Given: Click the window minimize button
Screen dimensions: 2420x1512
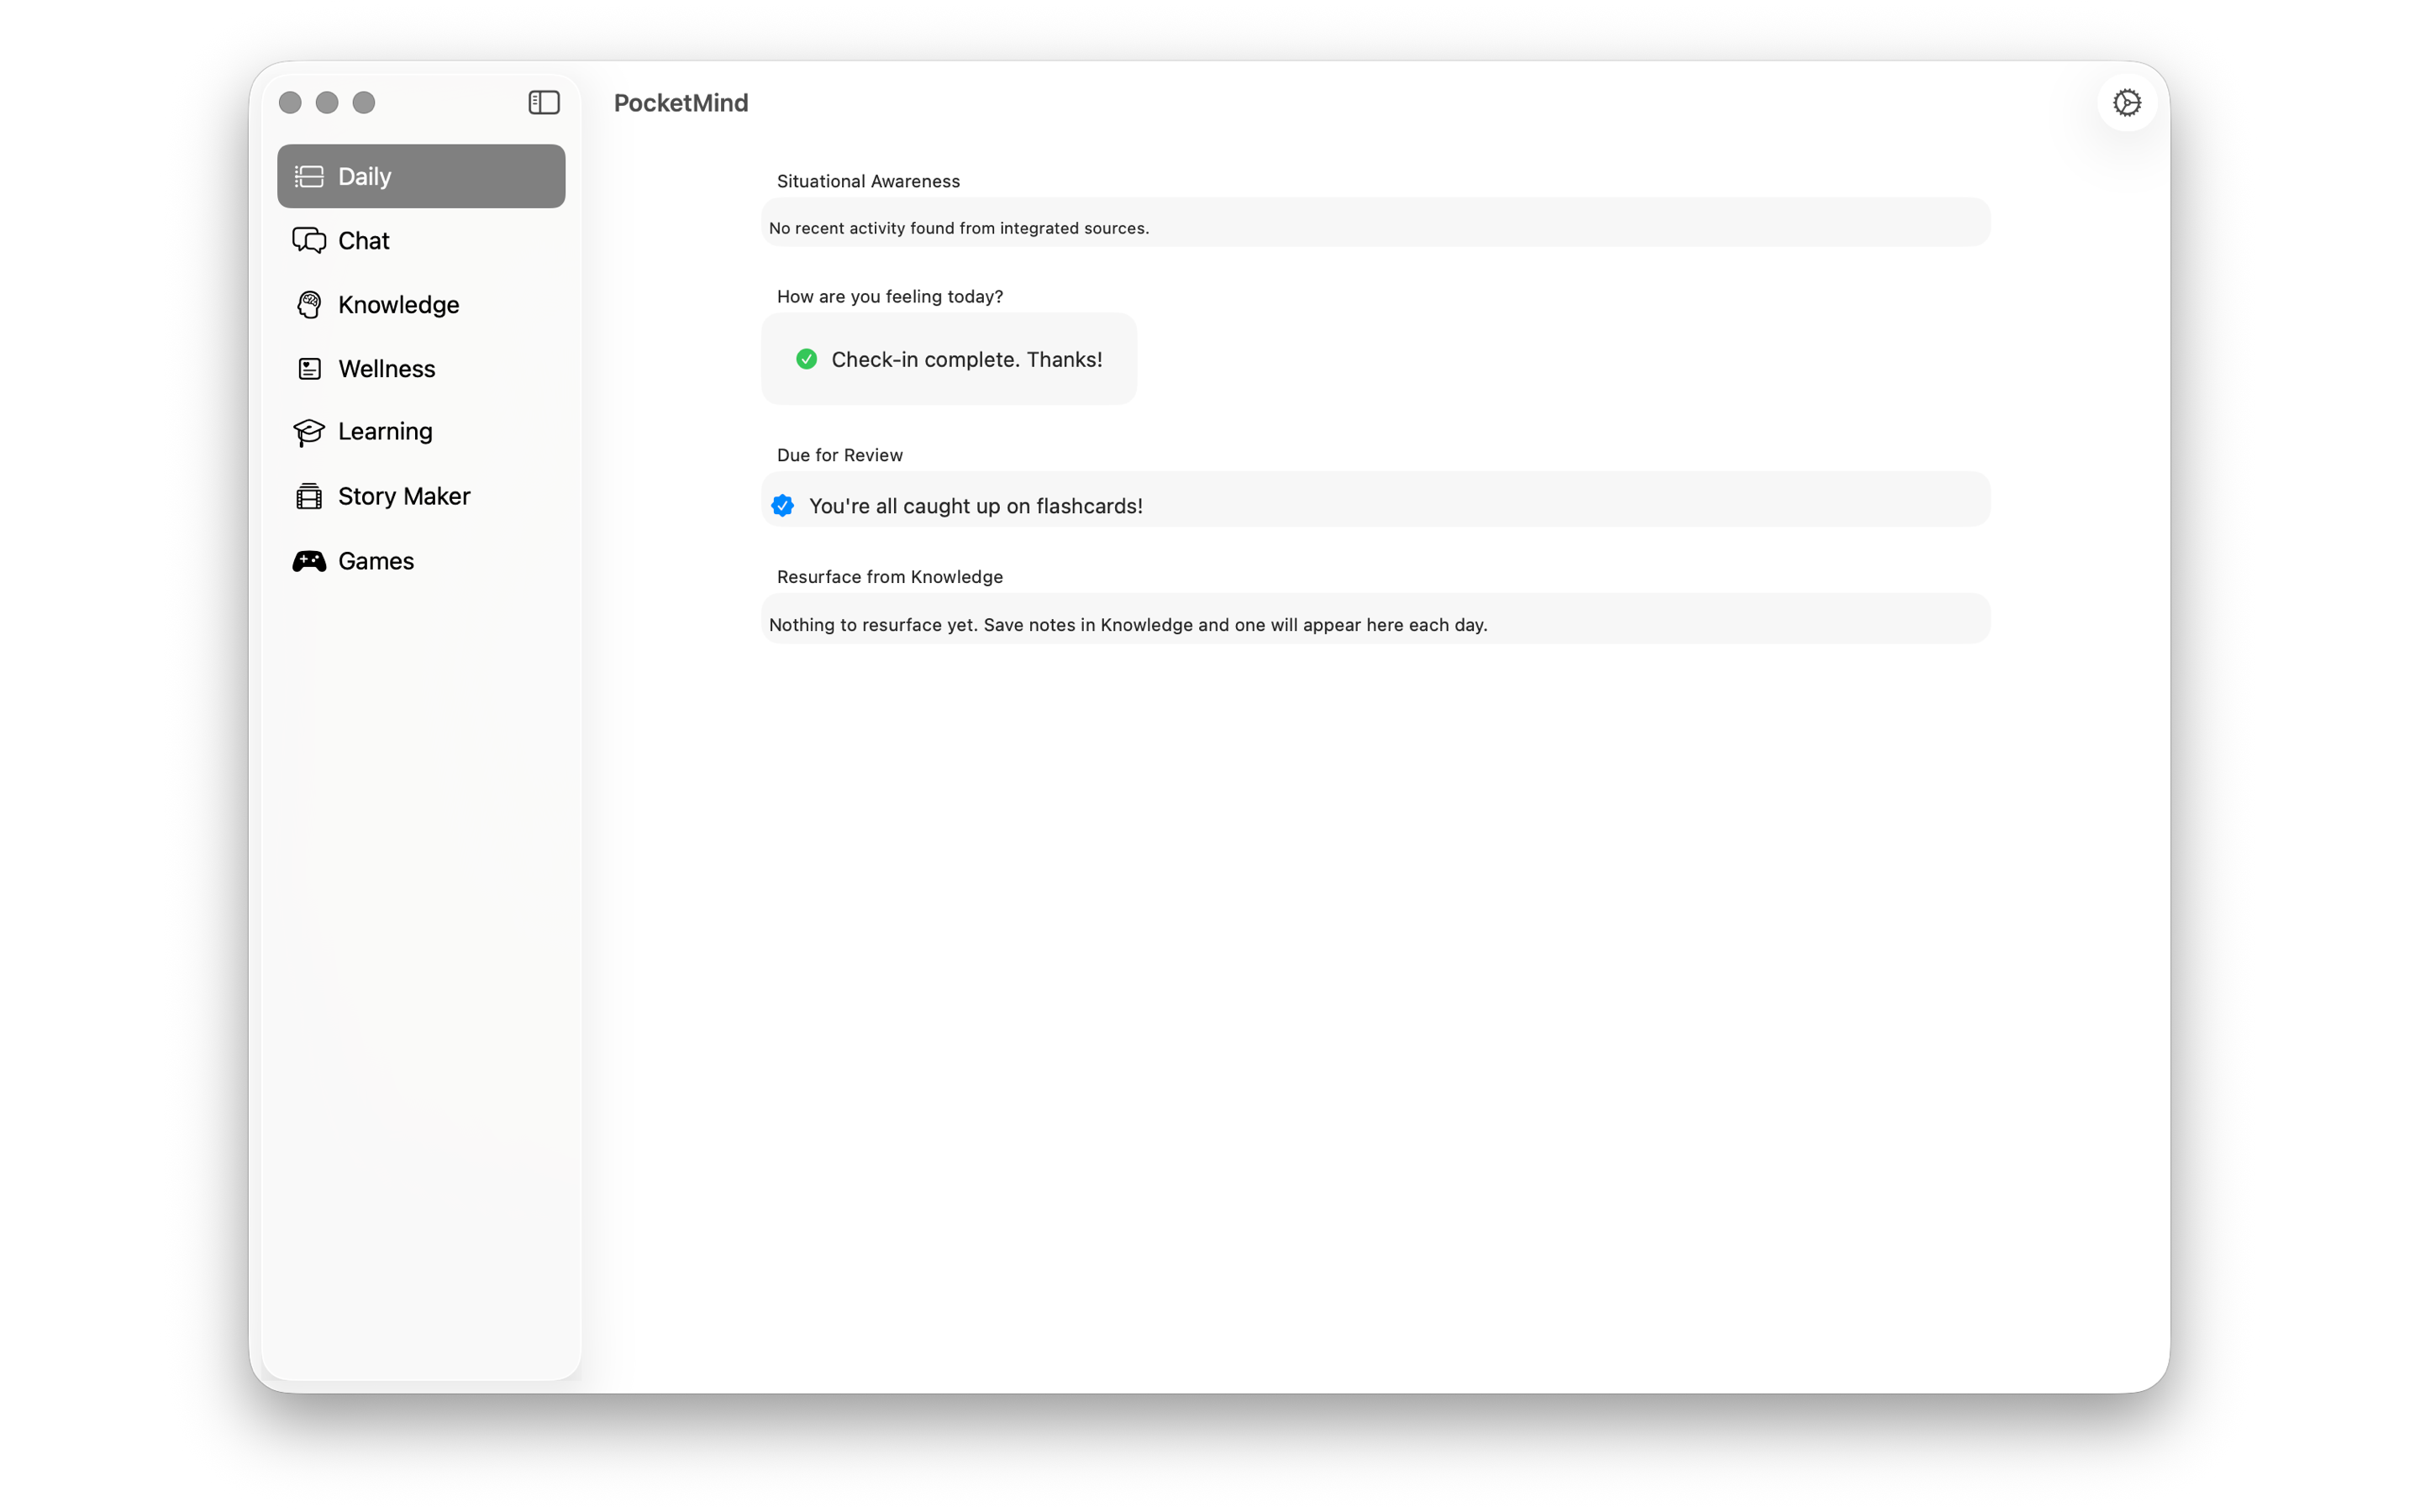Looking at the screenshot, I should pyautogui.click(x=327, y=102).
